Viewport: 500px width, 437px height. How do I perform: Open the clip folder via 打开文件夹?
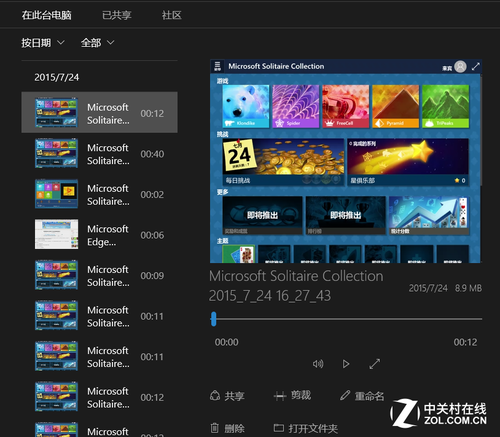coord(306,428)
